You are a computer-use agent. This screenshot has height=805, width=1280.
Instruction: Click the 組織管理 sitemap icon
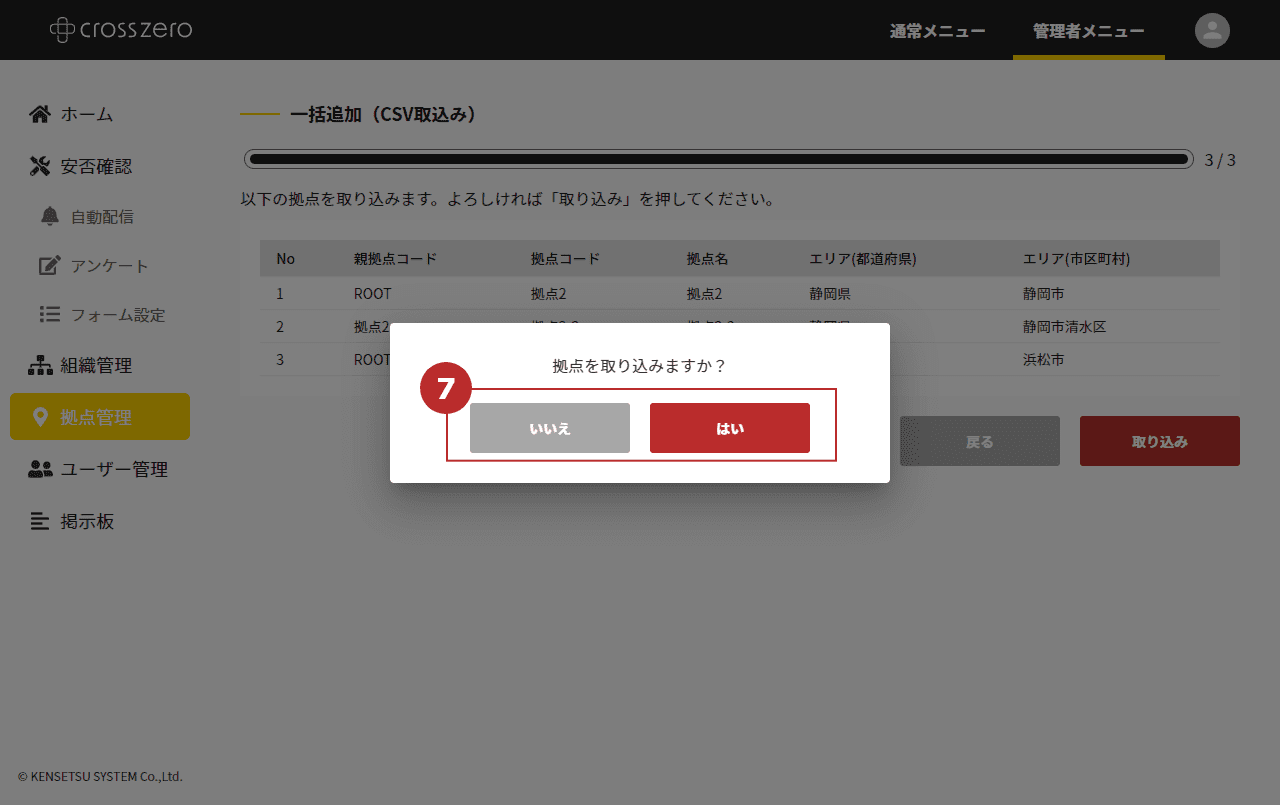[x=40, y=366]
